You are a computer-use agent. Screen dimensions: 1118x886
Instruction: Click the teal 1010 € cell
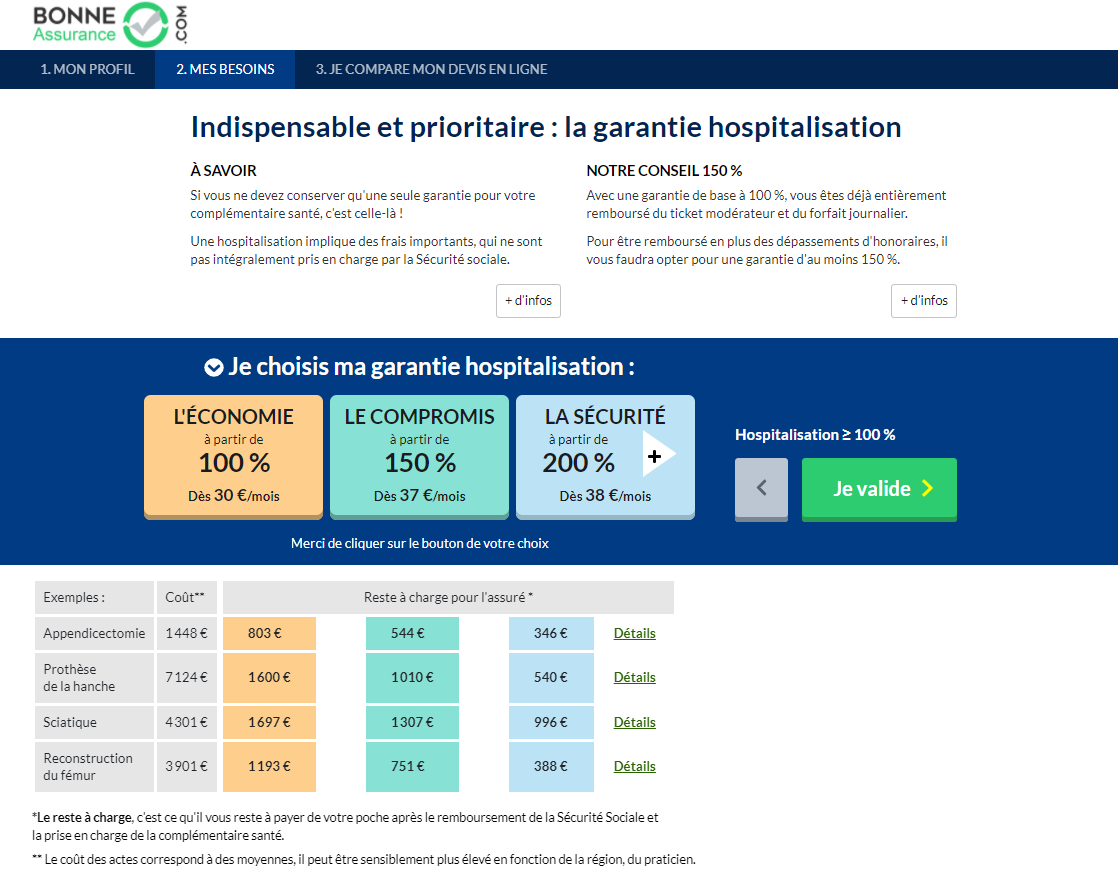412,677
